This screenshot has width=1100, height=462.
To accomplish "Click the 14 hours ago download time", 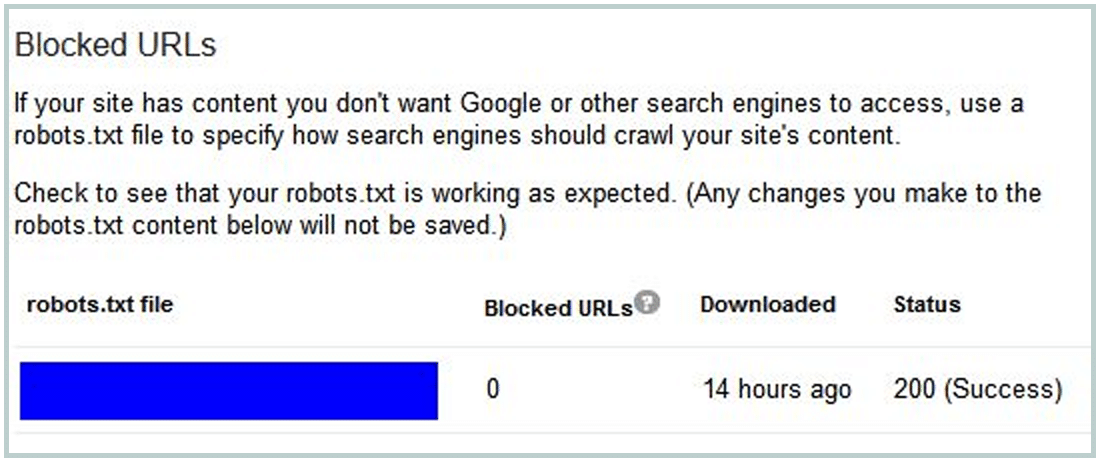I will coord(777,389).
